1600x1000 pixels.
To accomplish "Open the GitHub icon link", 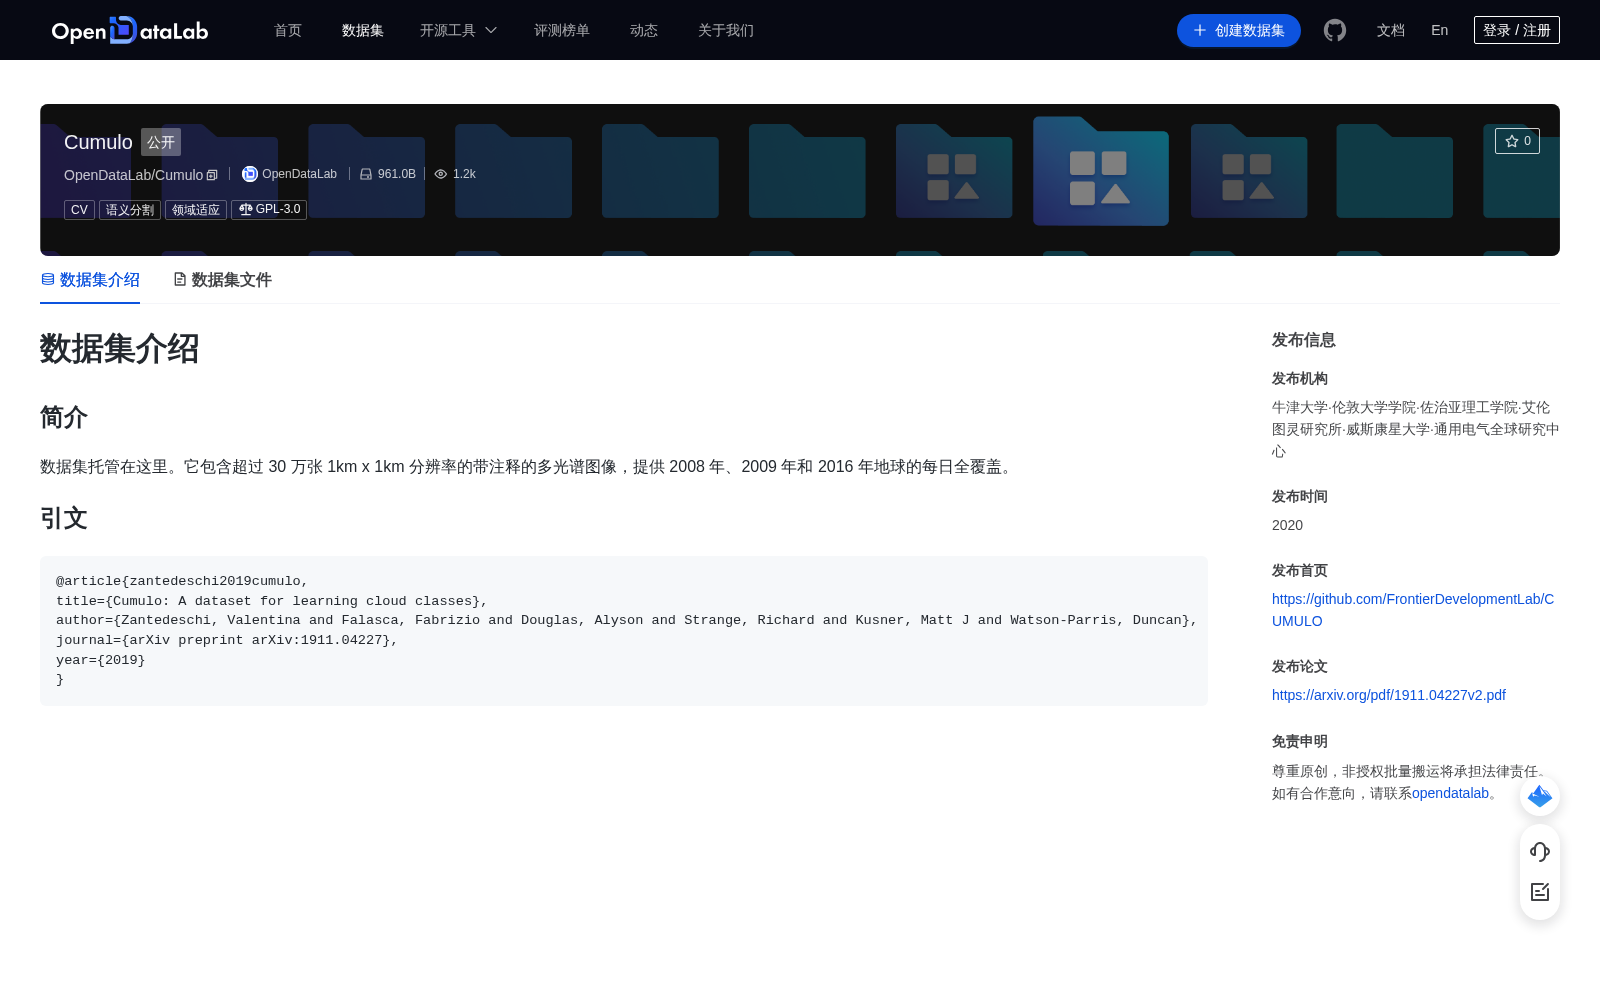I will click(x=1335, y=30).
